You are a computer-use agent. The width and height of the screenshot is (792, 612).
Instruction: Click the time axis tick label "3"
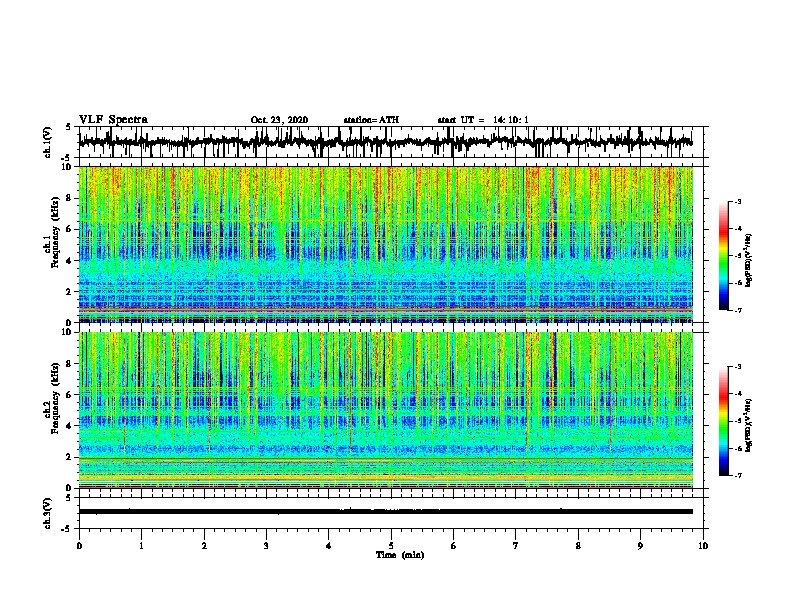tap(266, 546)
